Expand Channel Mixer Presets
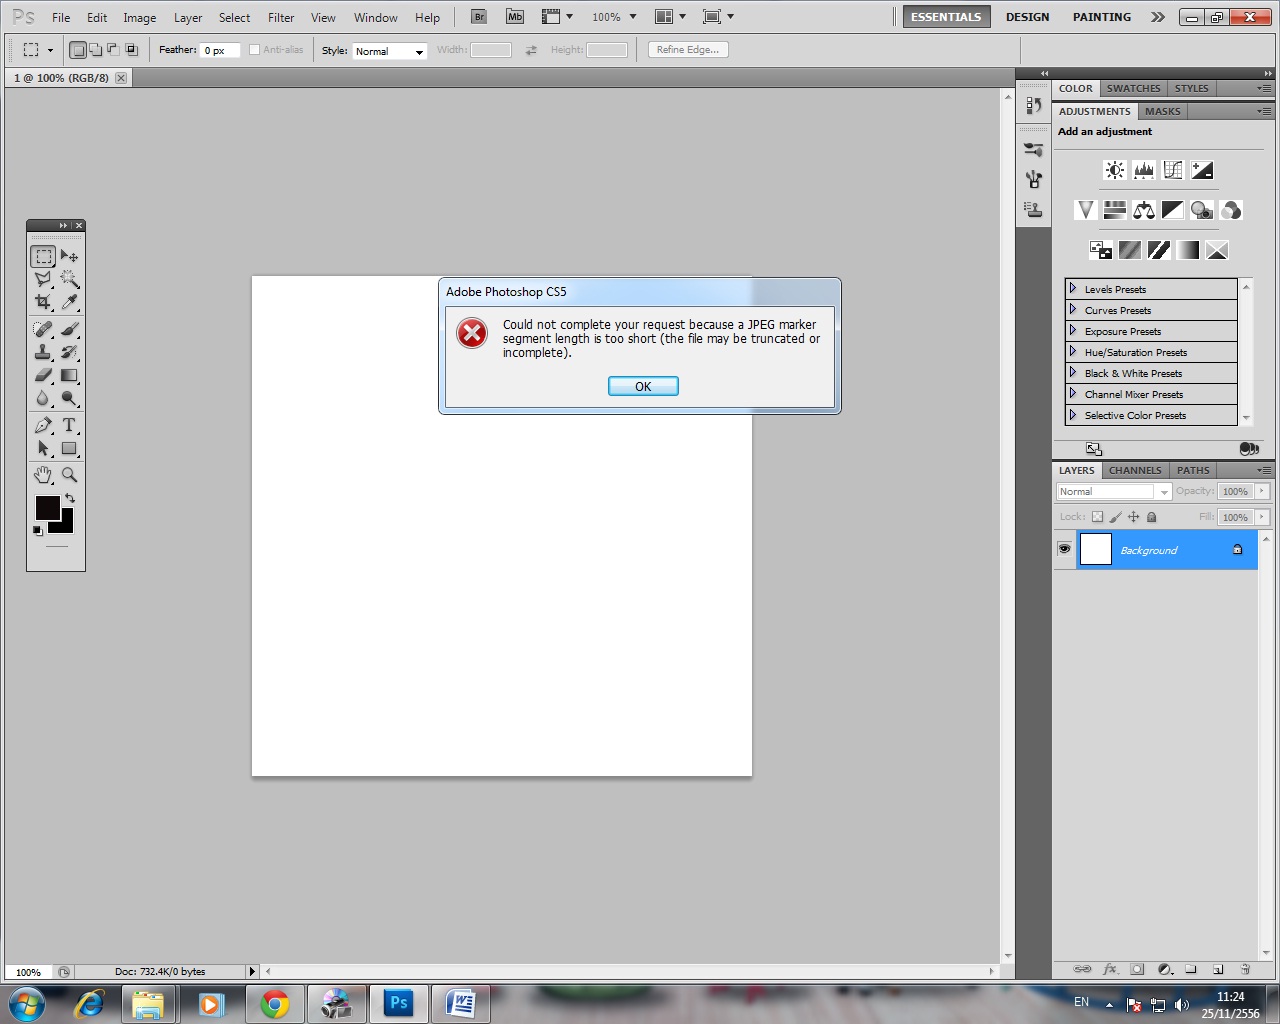 [1073, 394]
